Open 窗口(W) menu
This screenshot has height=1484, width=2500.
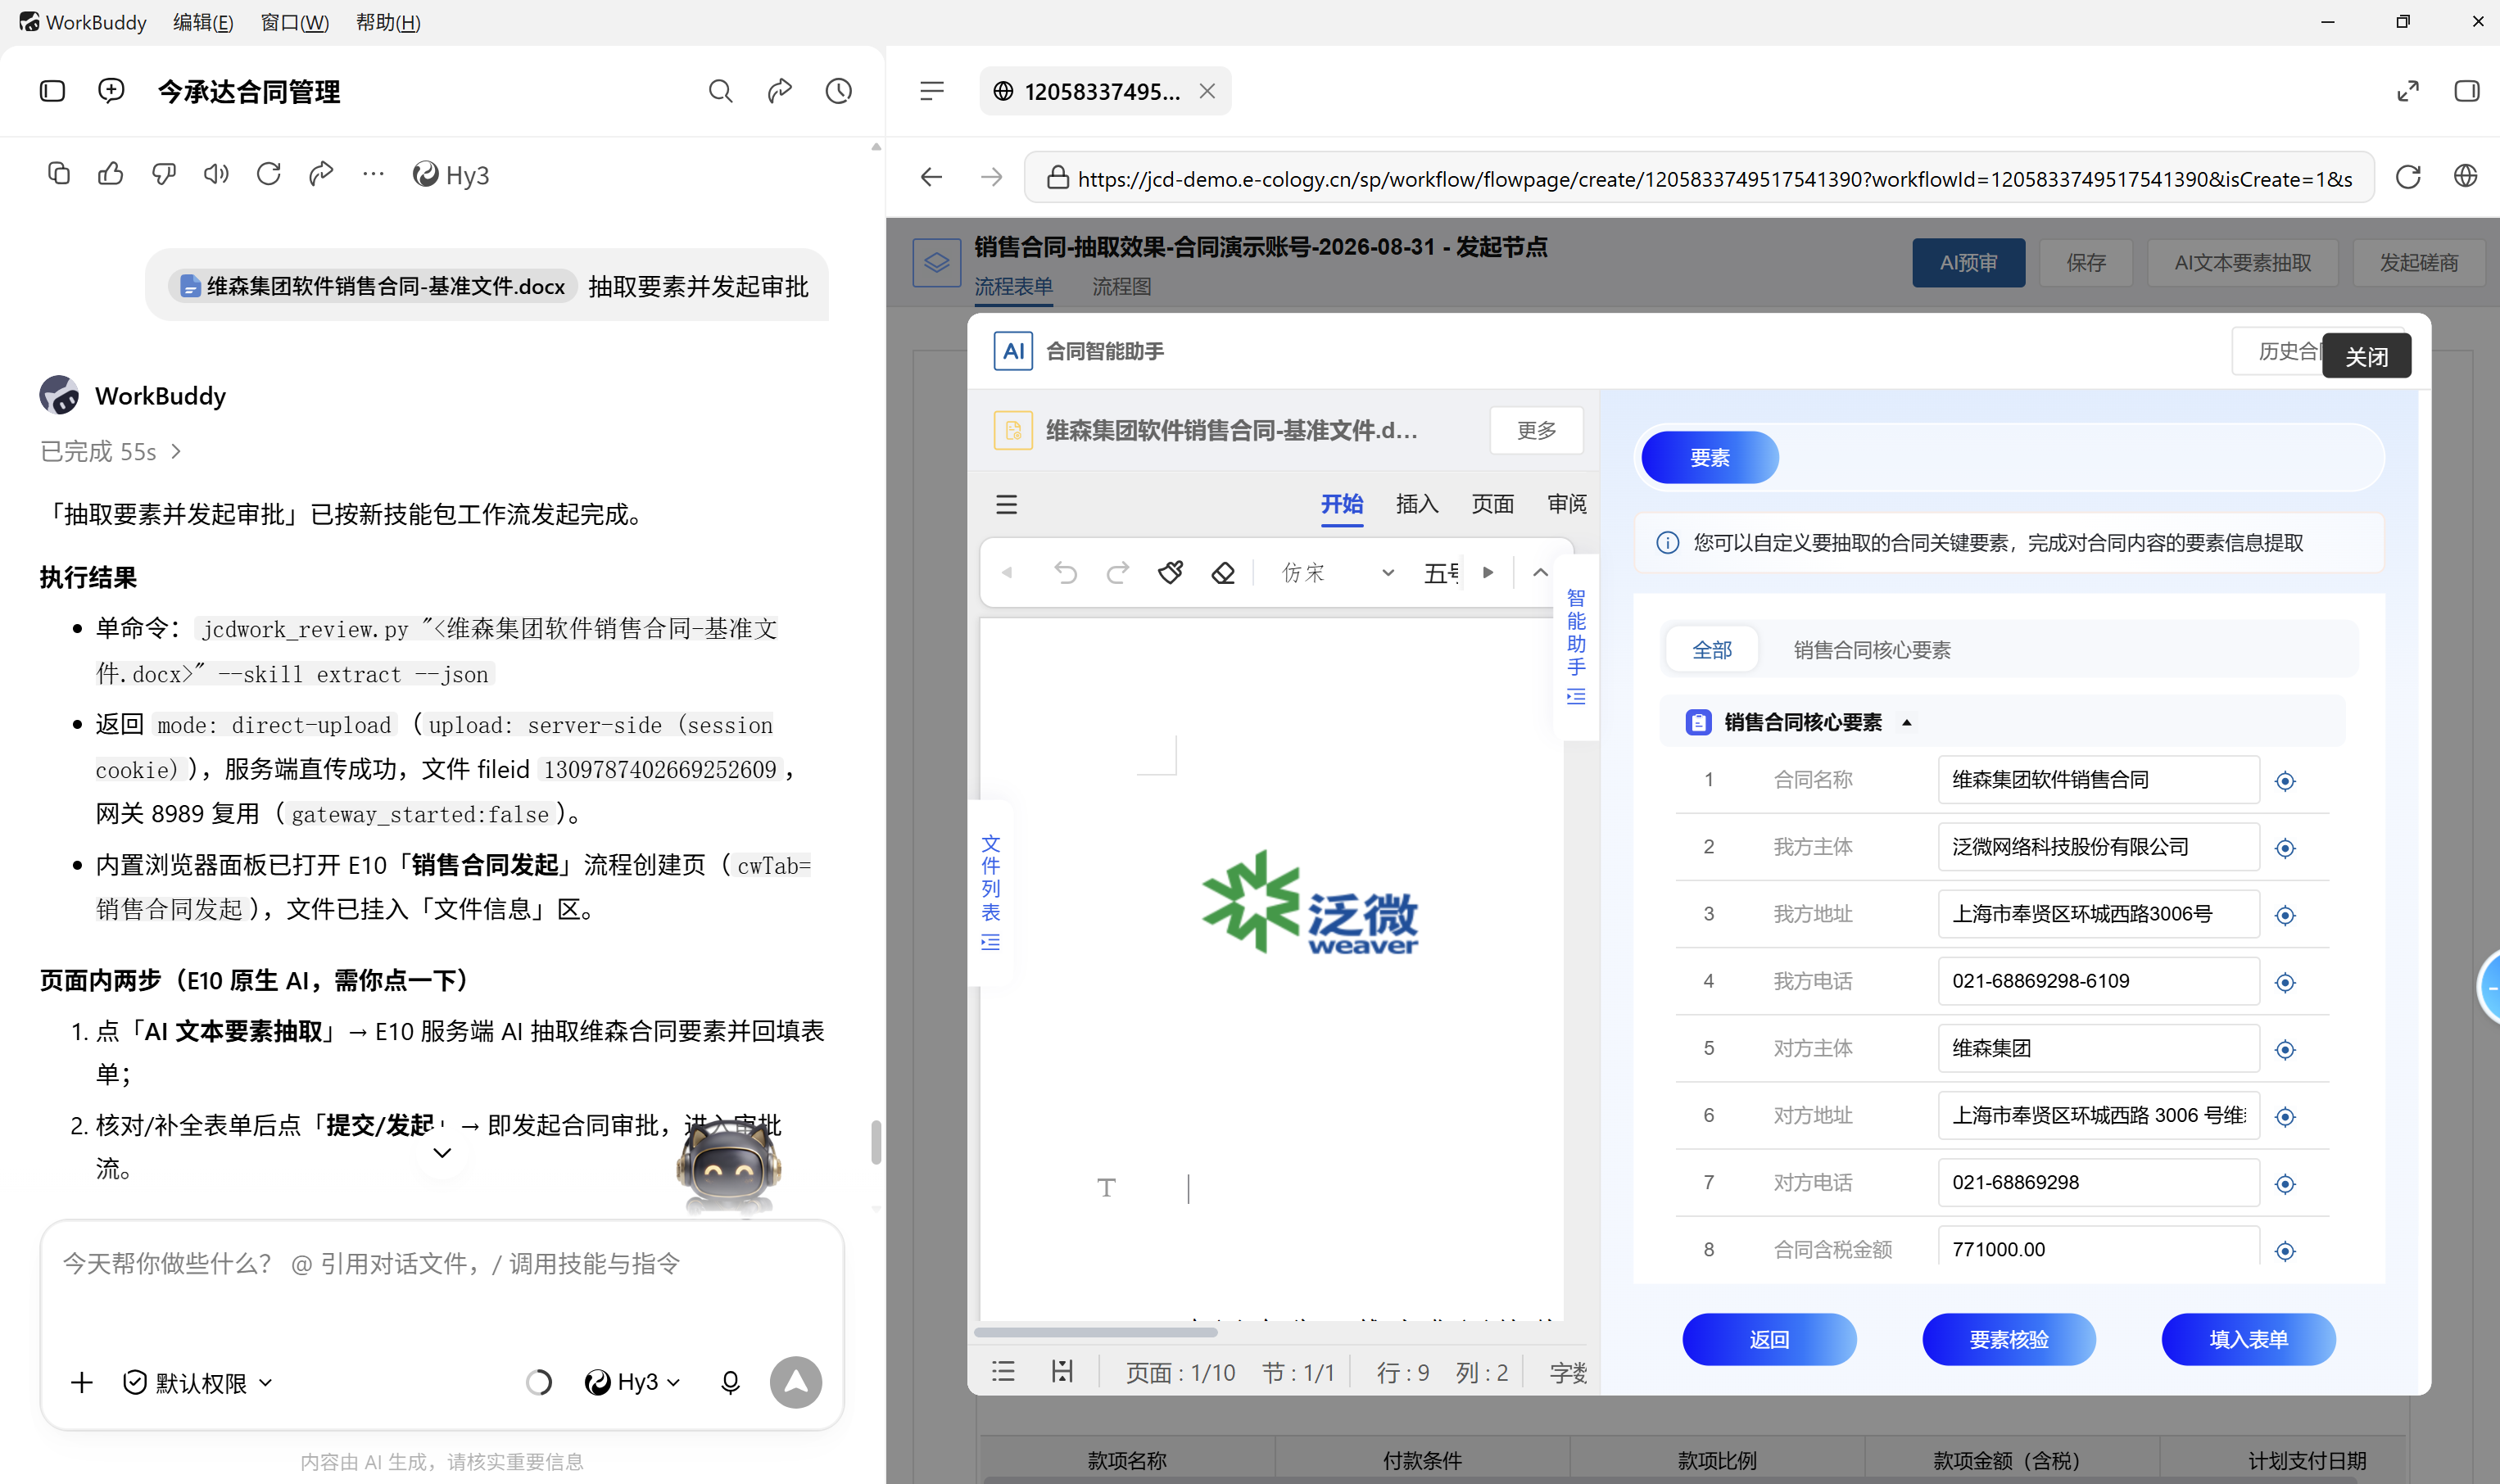(294, 22)
